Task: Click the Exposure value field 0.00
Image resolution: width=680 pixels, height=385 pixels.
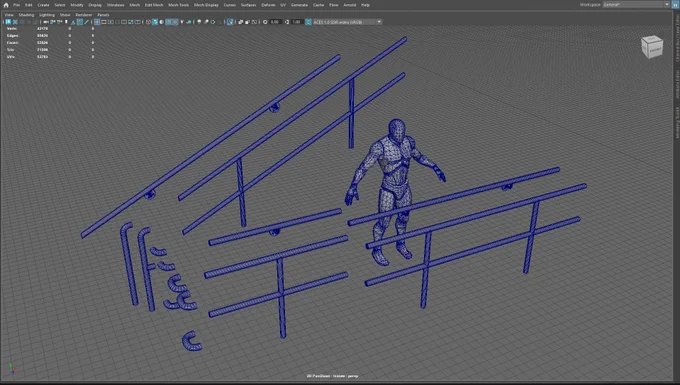Action: pos(275,22)
